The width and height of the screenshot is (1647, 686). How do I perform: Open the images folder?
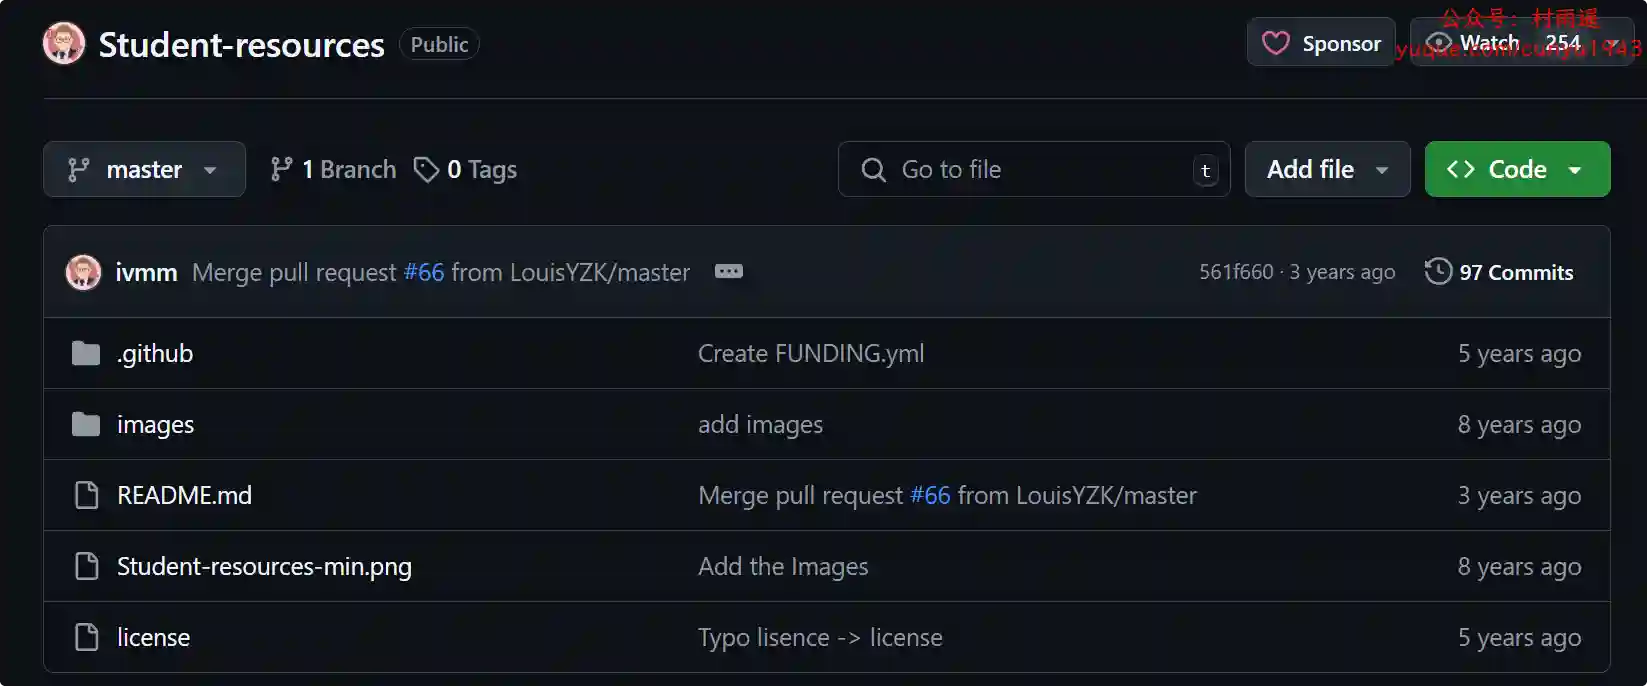coord(155,425)
